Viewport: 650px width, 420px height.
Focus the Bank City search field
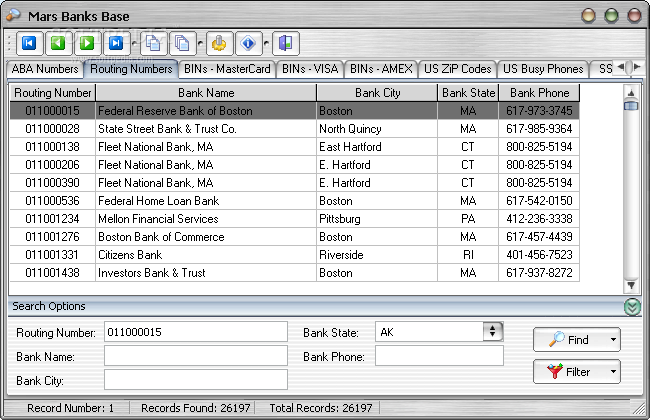196,380
